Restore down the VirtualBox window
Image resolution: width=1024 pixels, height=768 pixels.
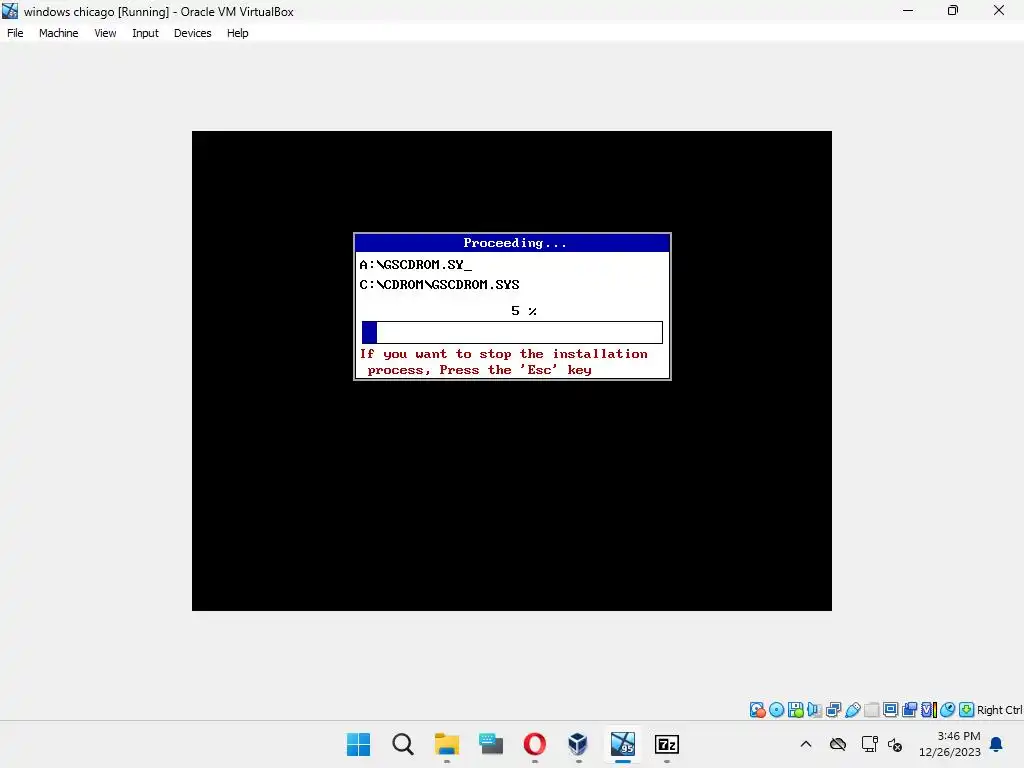coord(953,10)
